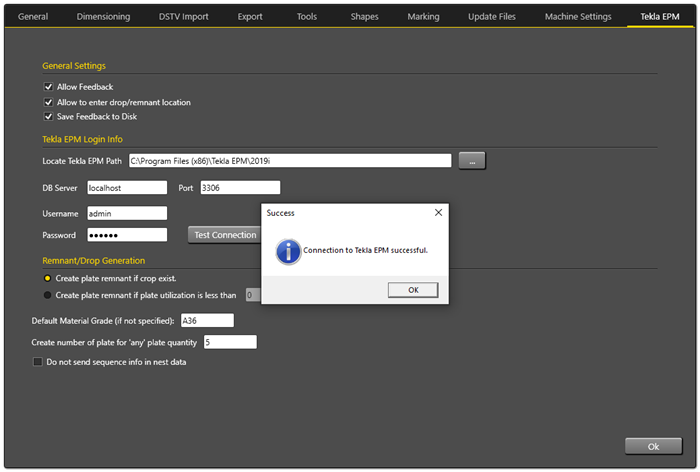Click the Remnant/Drop Generation heading

pyautogui.click(x=94, y=260)
